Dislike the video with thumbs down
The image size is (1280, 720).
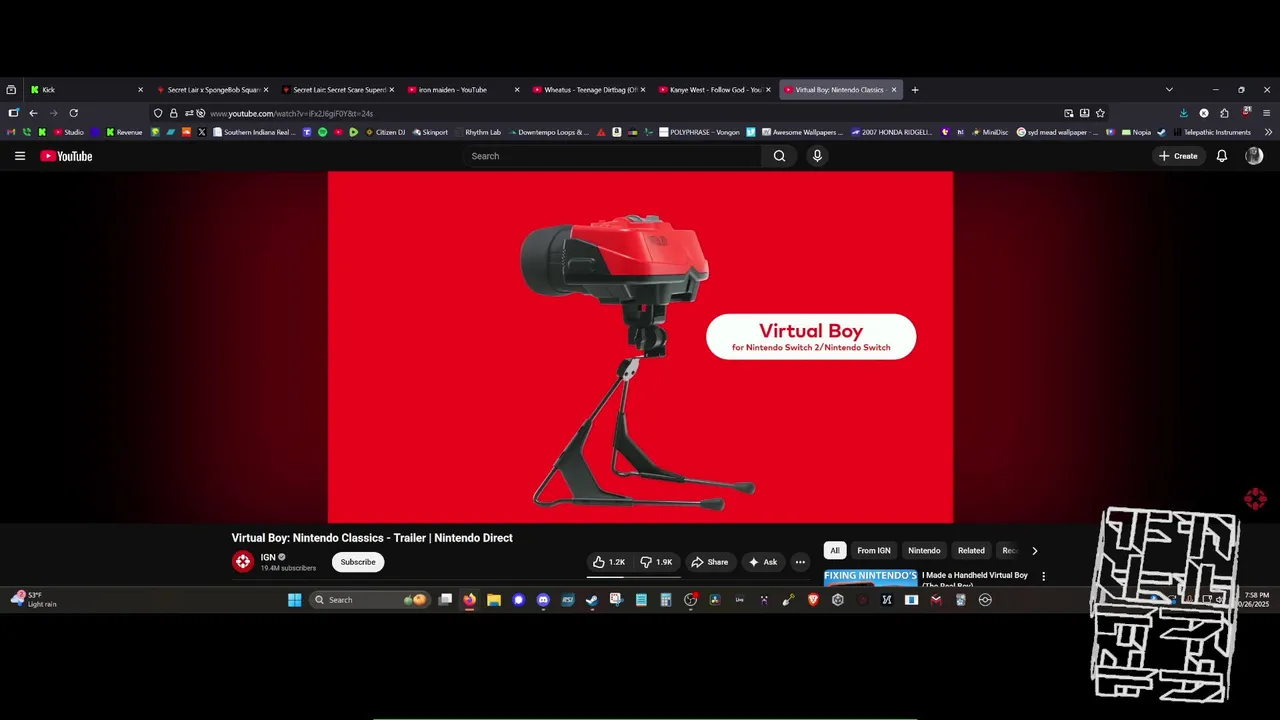[656, 562]
